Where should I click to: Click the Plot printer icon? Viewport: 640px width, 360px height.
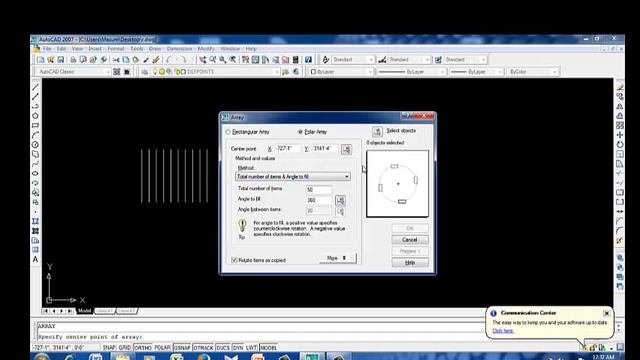tap(73, 60)
